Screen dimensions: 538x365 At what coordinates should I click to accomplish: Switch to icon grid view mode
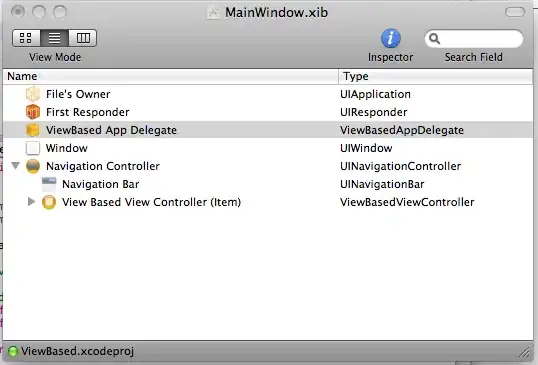26,38
